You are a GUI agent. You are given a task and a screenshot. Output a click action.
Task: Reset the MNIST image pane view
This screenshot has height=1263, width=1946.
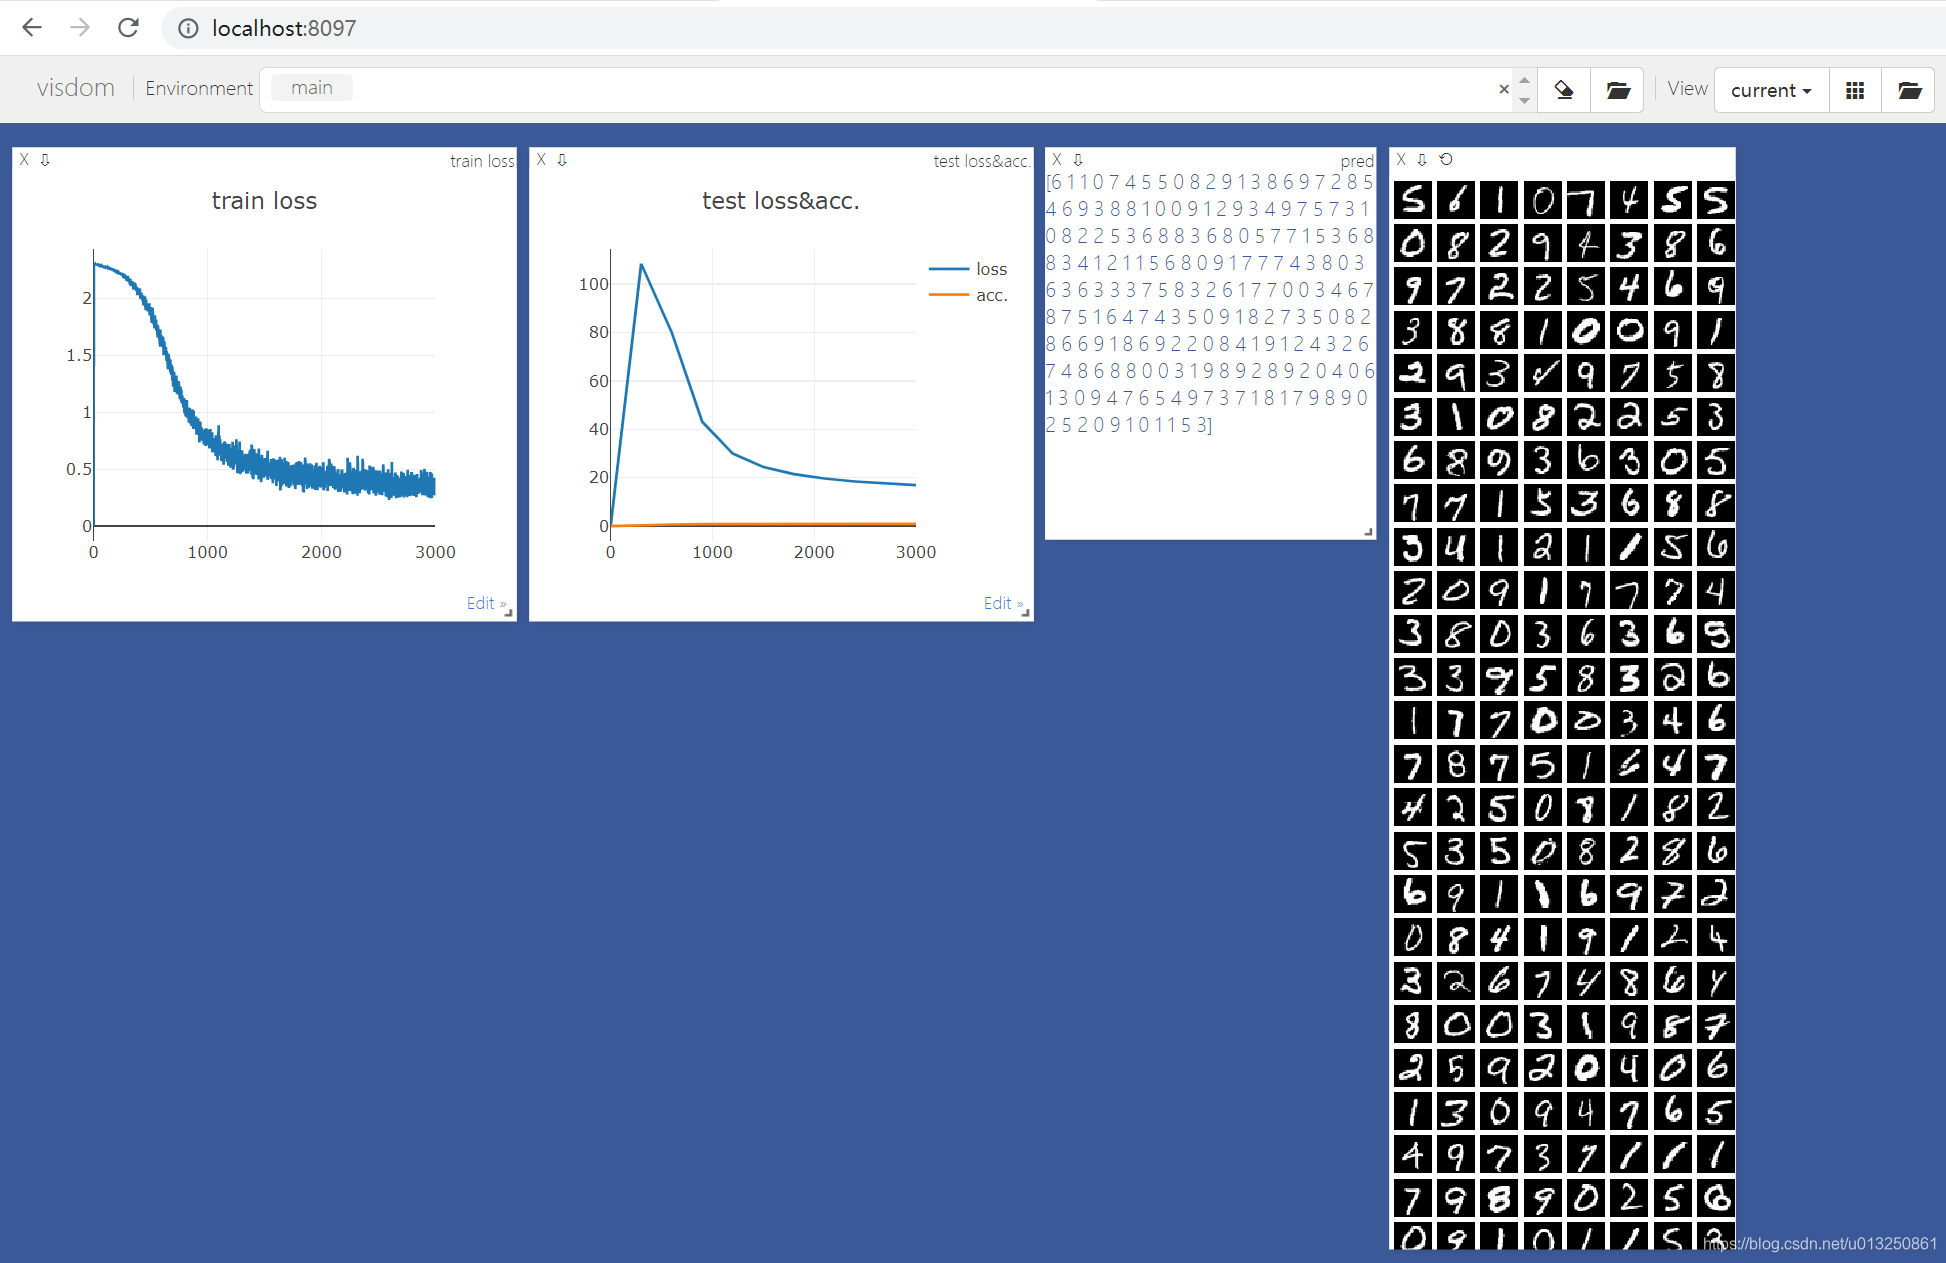[x=1446, y=160]
